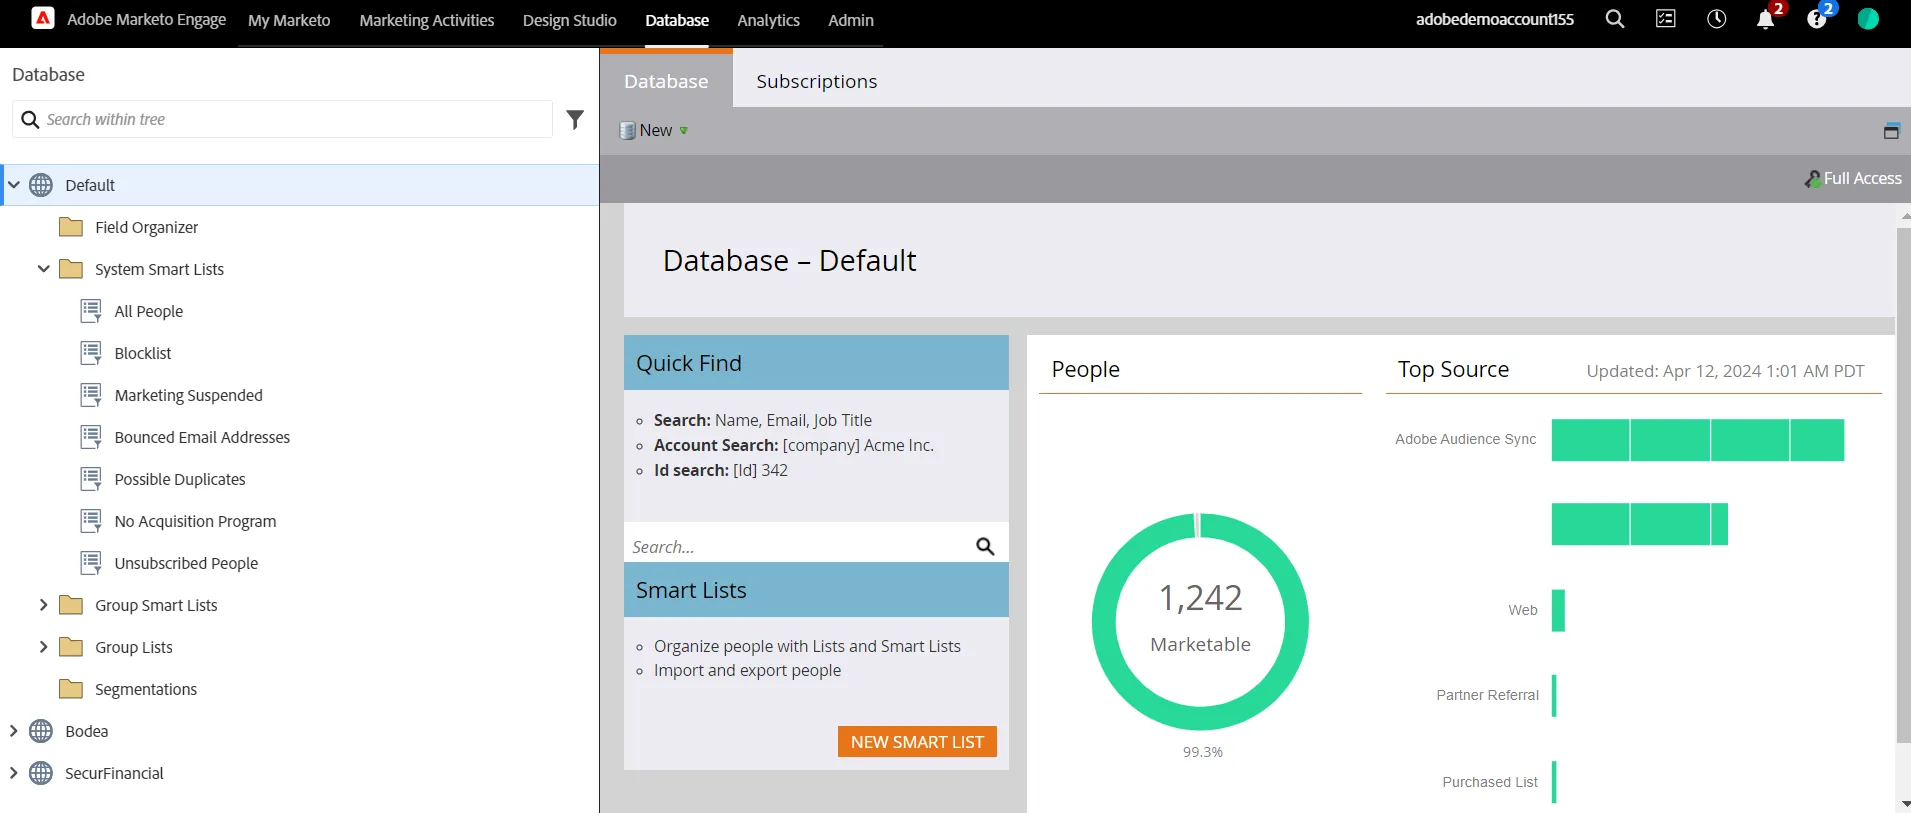
Task: Click the Adobe logo icon
Action: point(43,18)
